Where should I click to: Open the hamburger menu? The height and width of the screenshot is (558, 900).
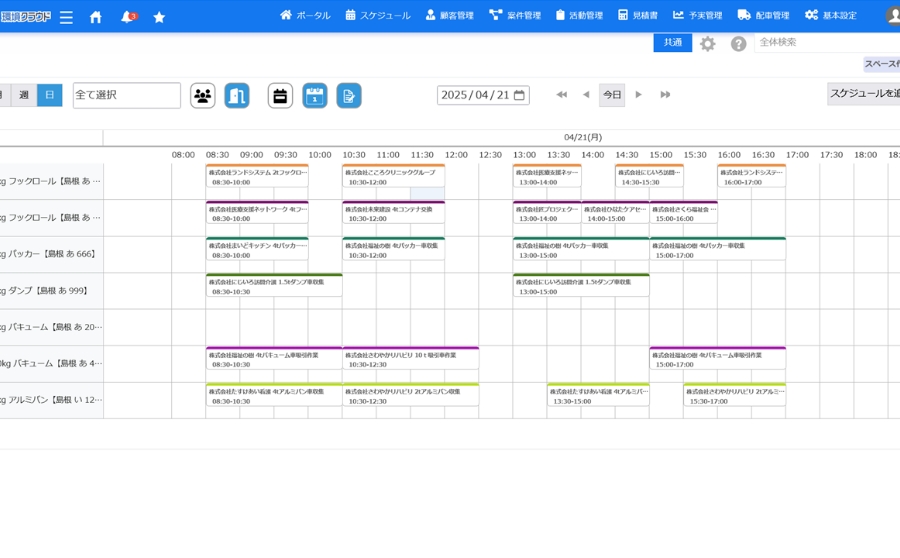pyautogui.click(x=66, y=17)
